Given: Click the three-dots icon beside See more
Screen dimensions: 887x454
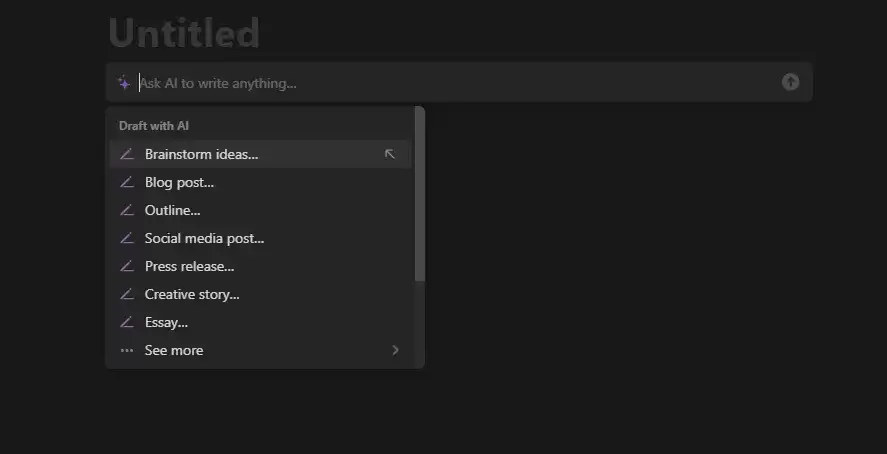Looking at the screenshot, I should (127, 351).
